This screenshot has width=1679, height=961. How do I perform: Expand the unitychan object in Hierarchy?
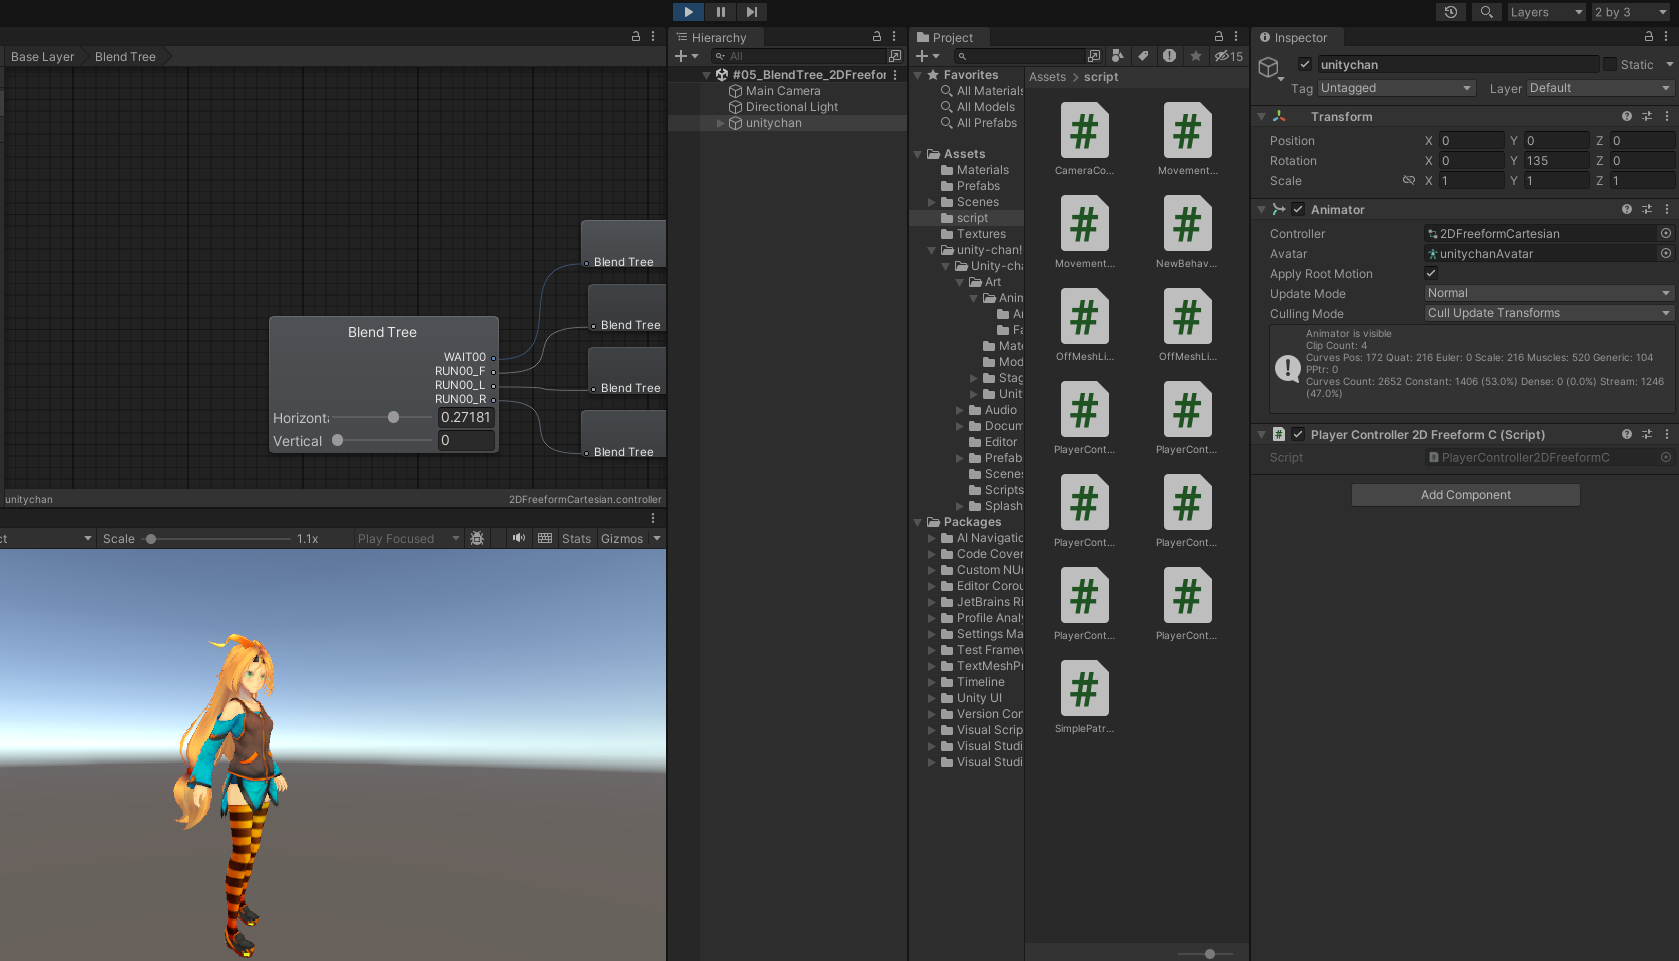[x=720, y=123]
